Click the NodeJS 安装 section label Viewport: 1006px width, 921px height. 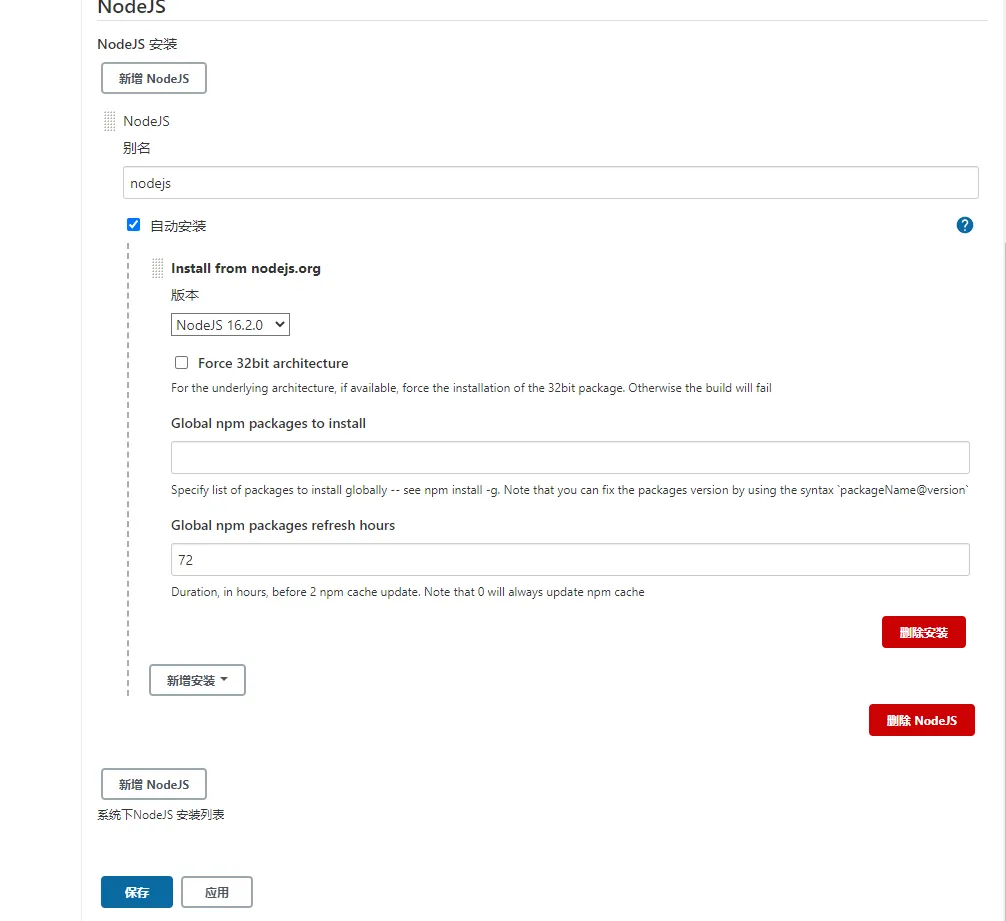click(x=137, y=44)
